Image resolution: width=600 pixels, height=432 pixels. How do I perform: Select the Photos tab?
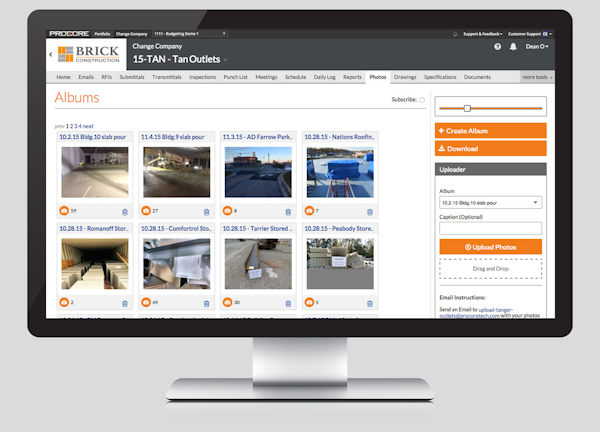[378, 77]
